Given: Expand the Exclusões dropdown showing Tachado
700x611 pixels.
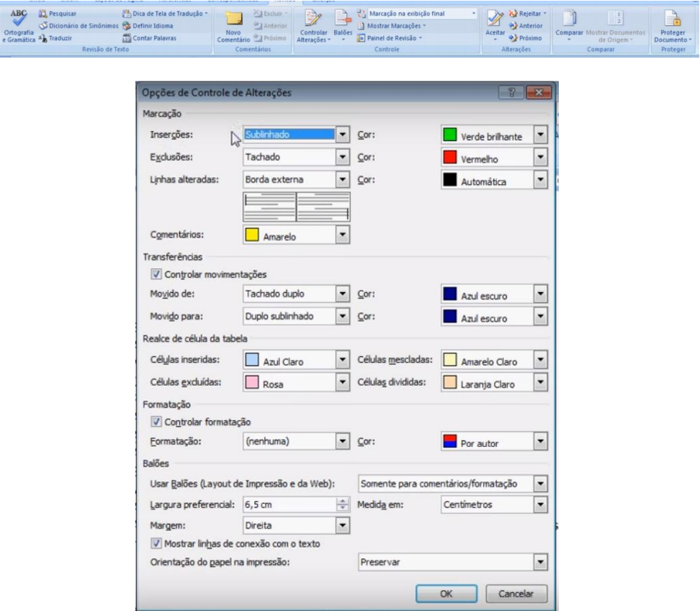Looking at the screenshot, I should [341, 158].
